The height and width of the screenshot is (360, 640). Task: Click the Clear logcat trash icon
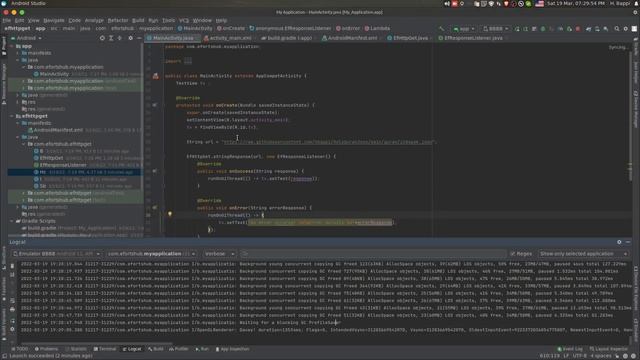pos(12,266)
